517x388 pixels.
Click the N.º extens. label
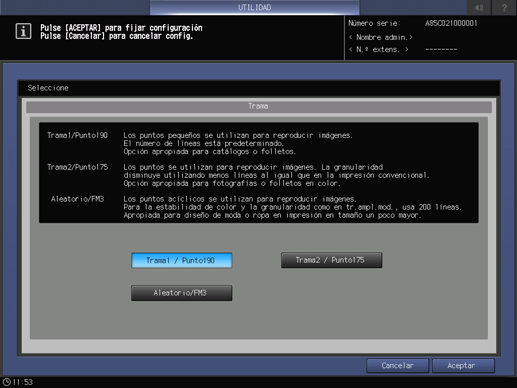pos(379,50)
